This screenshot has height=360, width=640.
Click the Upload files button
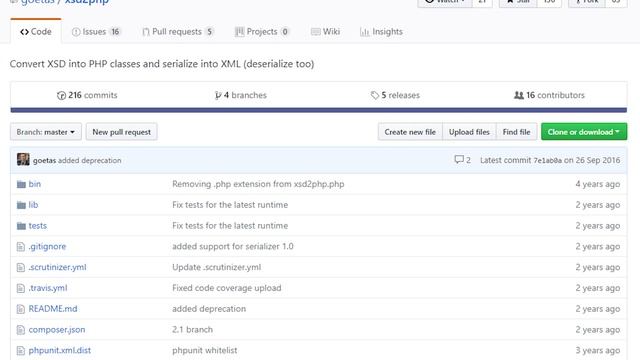pyautogui.click(x=469, y=132)
